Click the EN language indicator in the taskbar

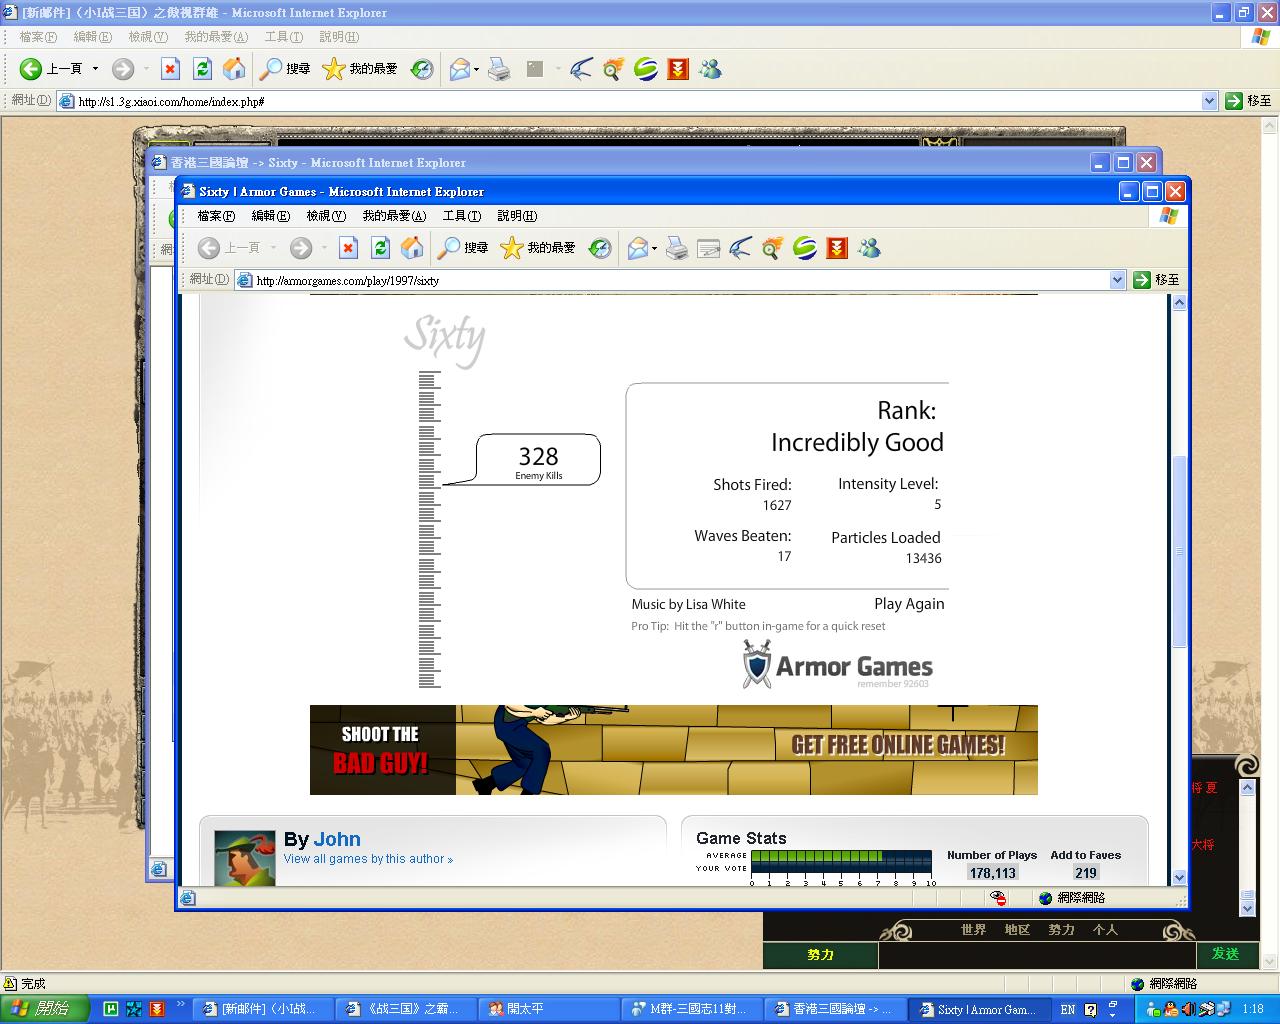(x=1068, y=1010)
